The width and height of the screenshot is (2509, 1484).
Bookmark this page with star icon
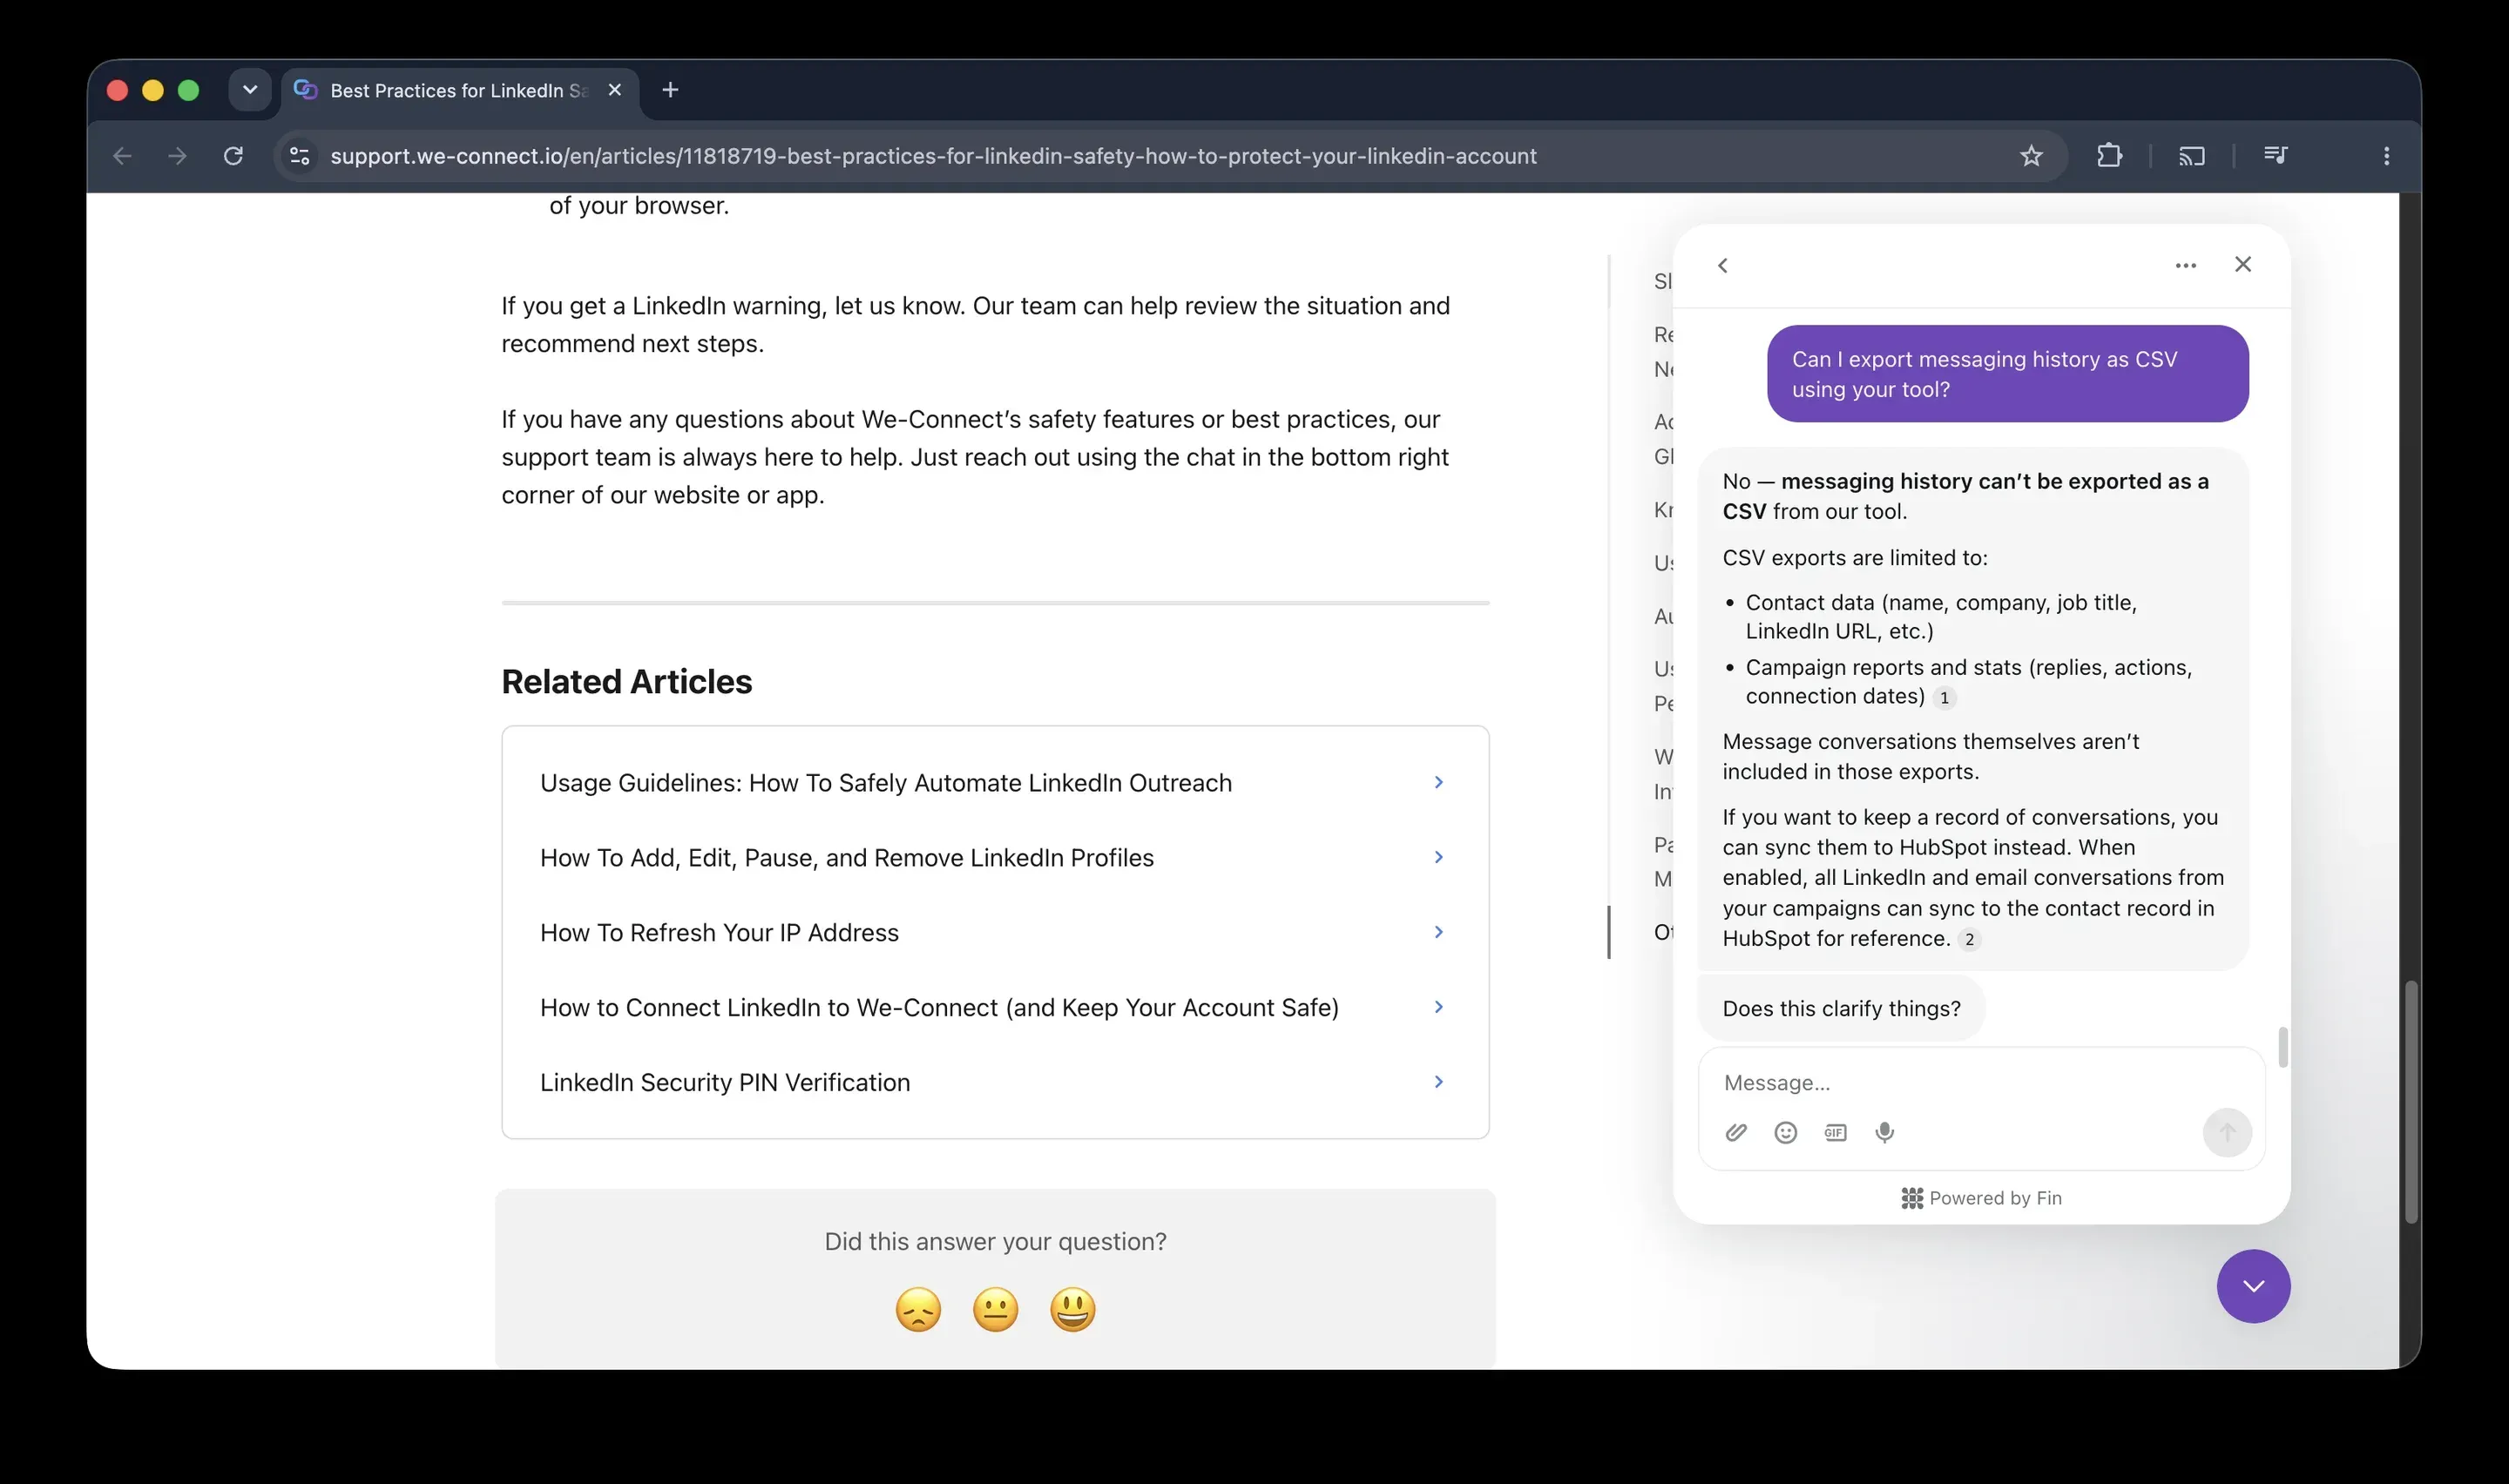(2030, 156)
